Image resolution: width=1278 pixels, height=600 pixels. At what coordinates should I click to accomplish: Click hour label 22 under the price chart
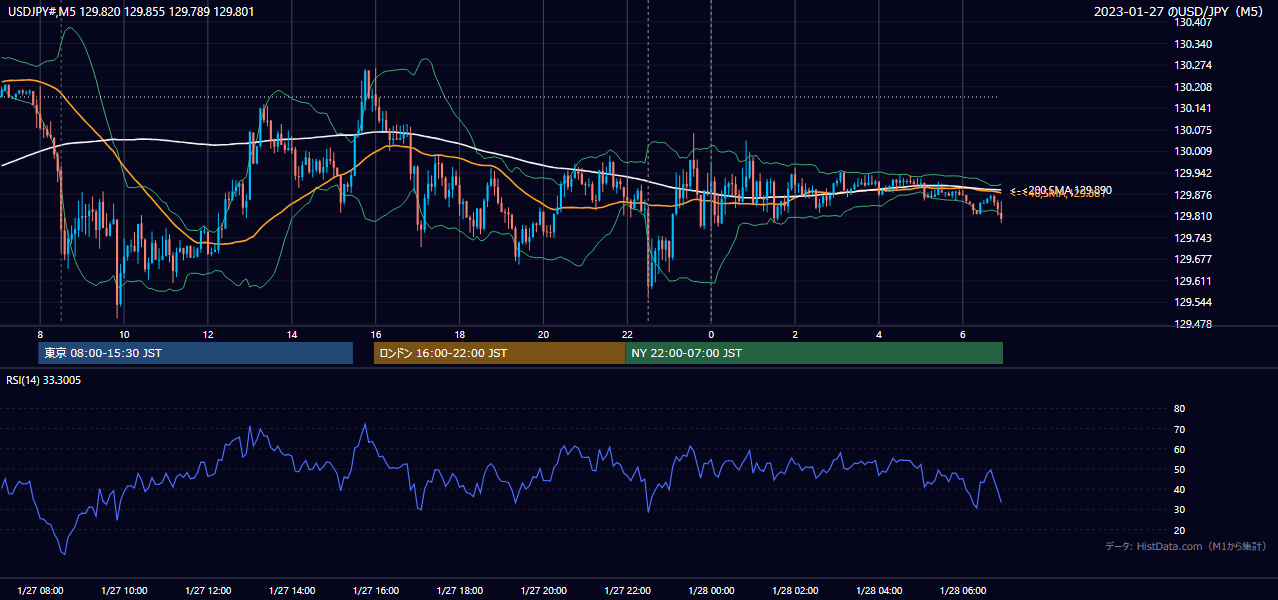(x=628, y=334)
